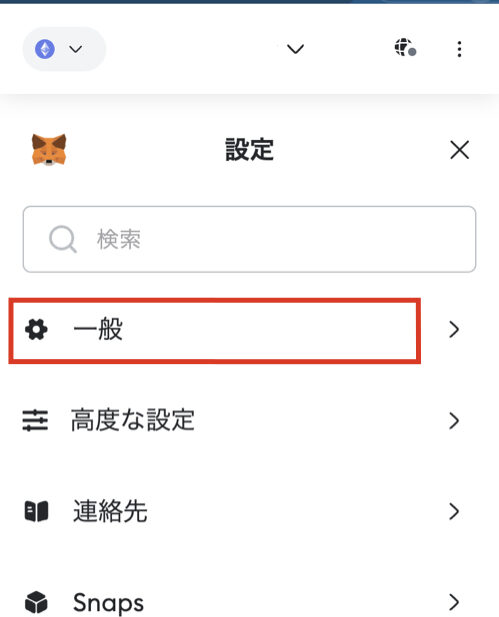Screen dimensions: 499x617
Task: Click the gear icon beside 一般
Action: tap(36, 329)
